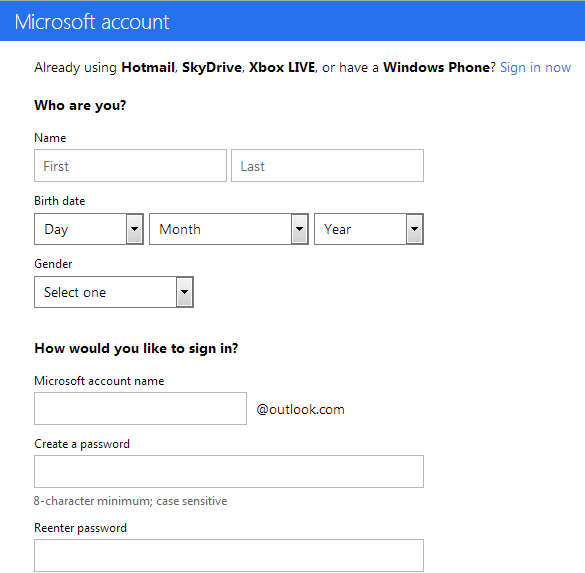Focus the First name field
The image size is (585, 573).
pyautogui.click(x=130, y=166)
